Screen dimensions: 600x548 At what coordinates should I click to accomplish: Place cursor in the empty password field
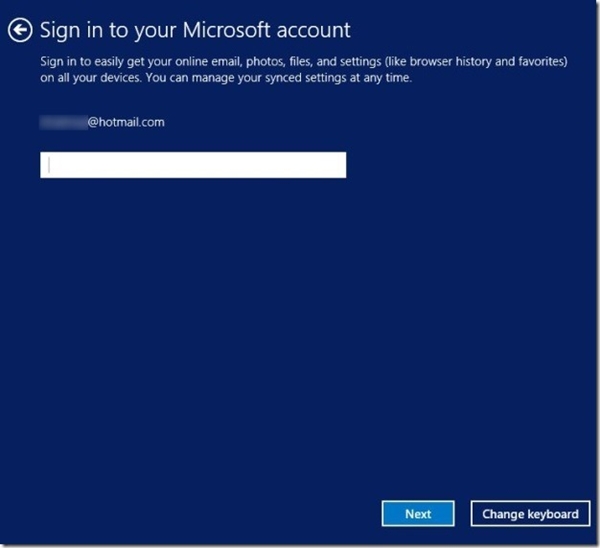(193, 165)
